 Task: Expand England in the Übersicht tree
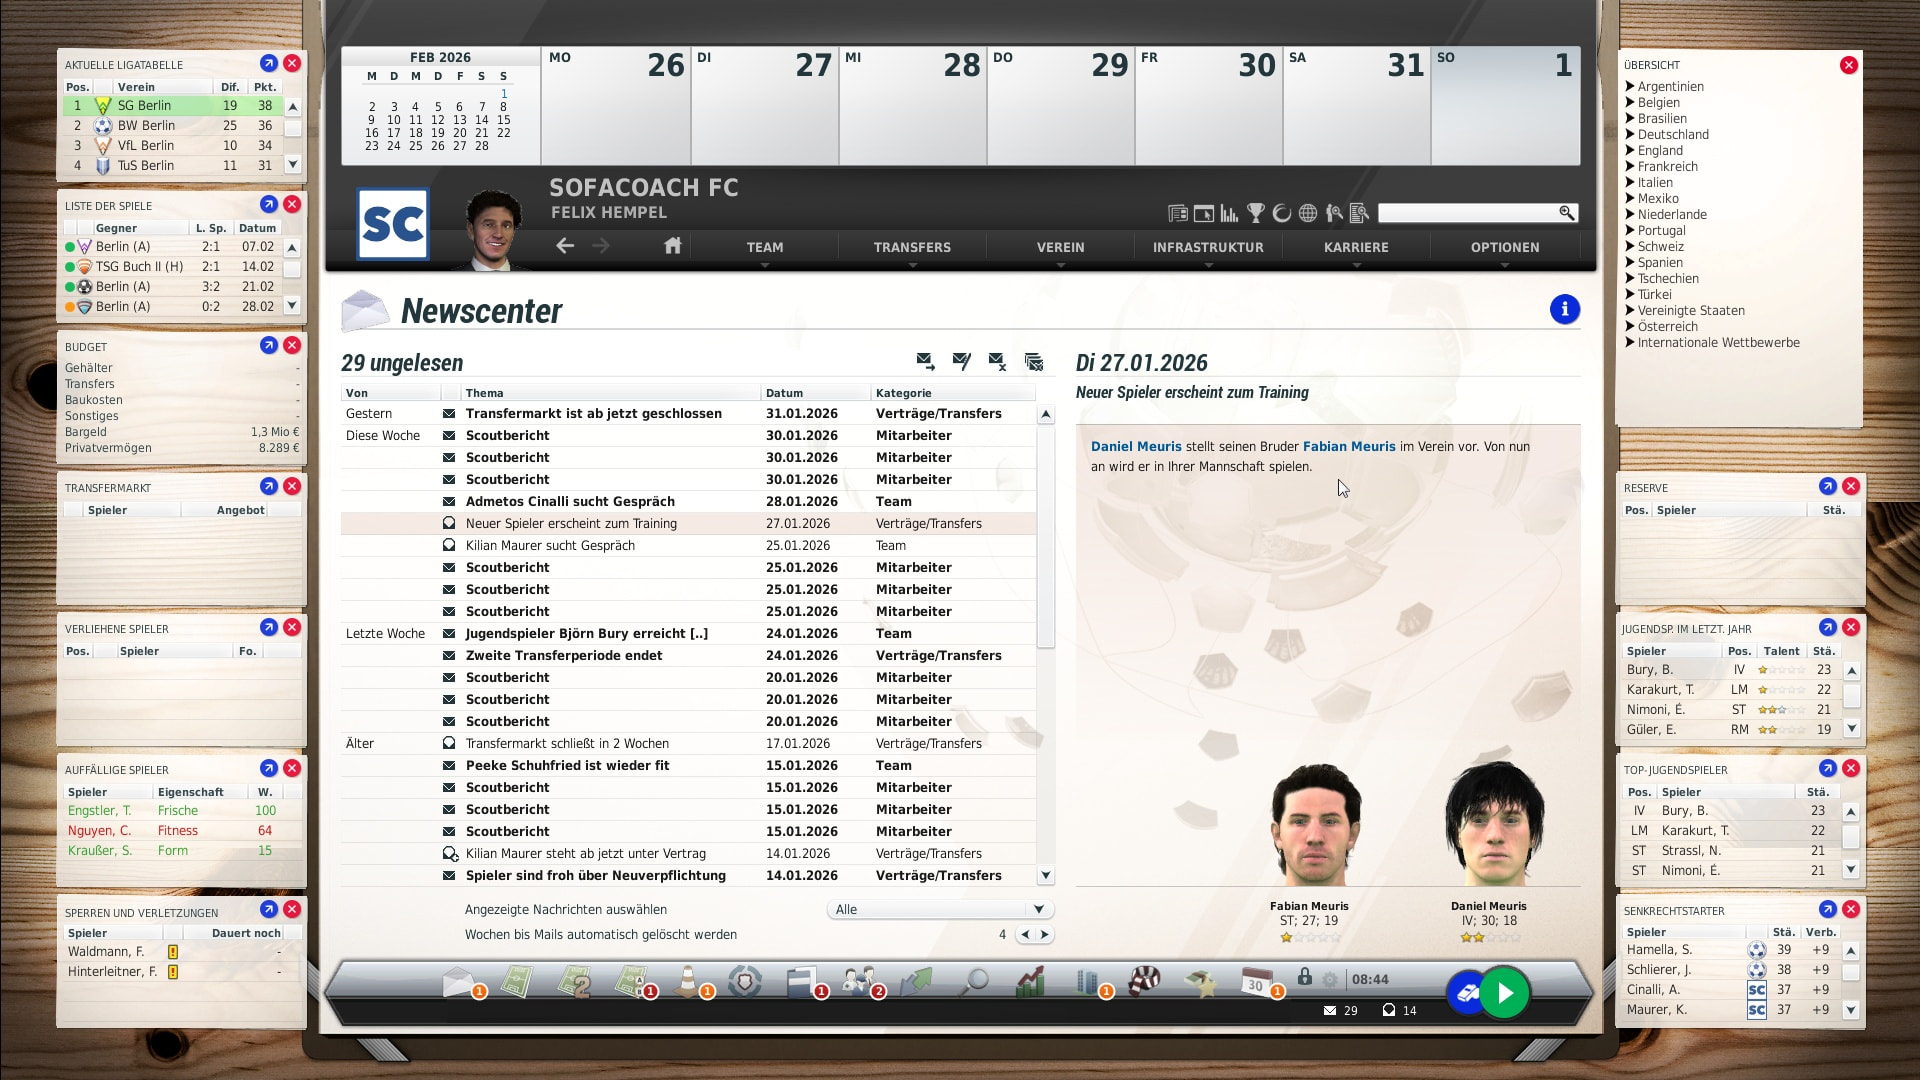coord(1630,151)
